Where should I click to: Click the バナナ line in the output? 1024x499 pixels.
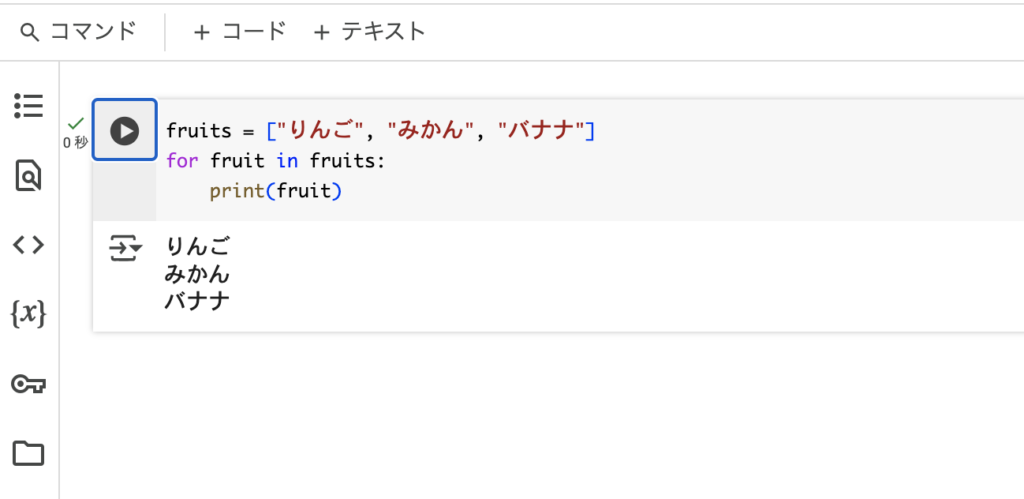[197, 302]
